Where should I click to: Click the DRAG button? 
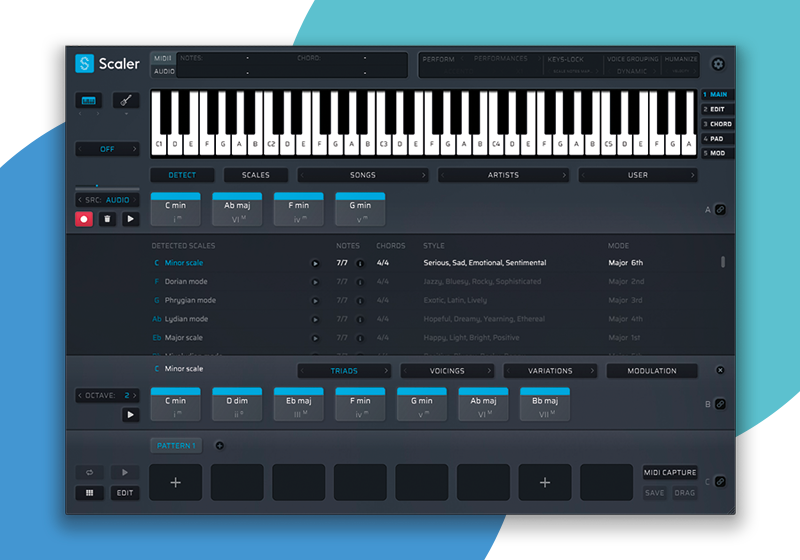pos(684,493)
